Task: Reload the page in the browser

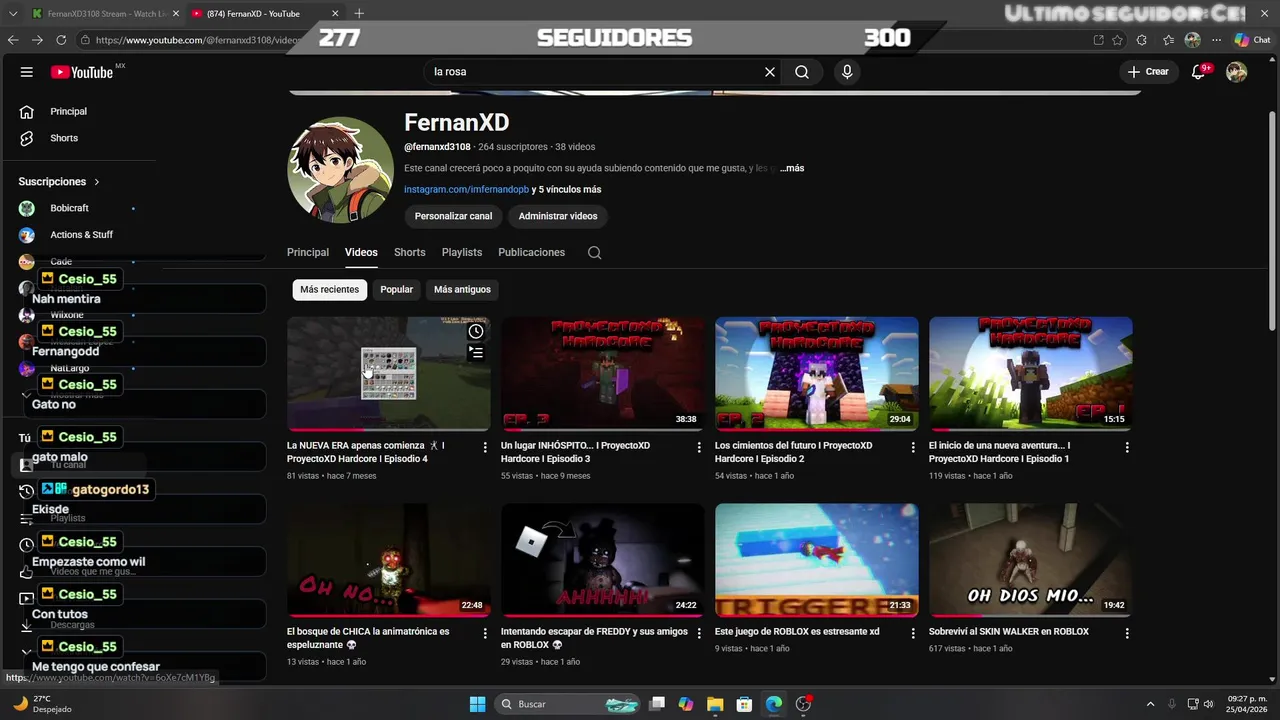Action: 61,40
